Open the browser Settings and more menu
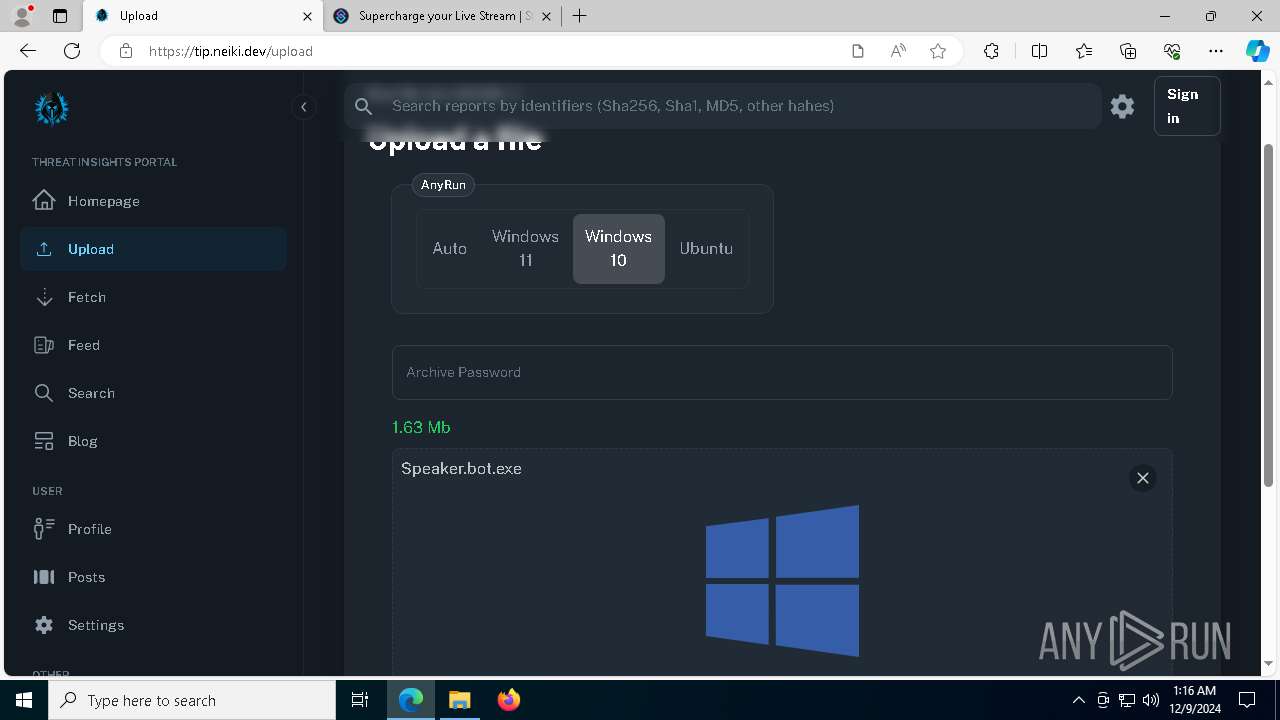This screenshot has width=1280, height=720. (1216, 51)
